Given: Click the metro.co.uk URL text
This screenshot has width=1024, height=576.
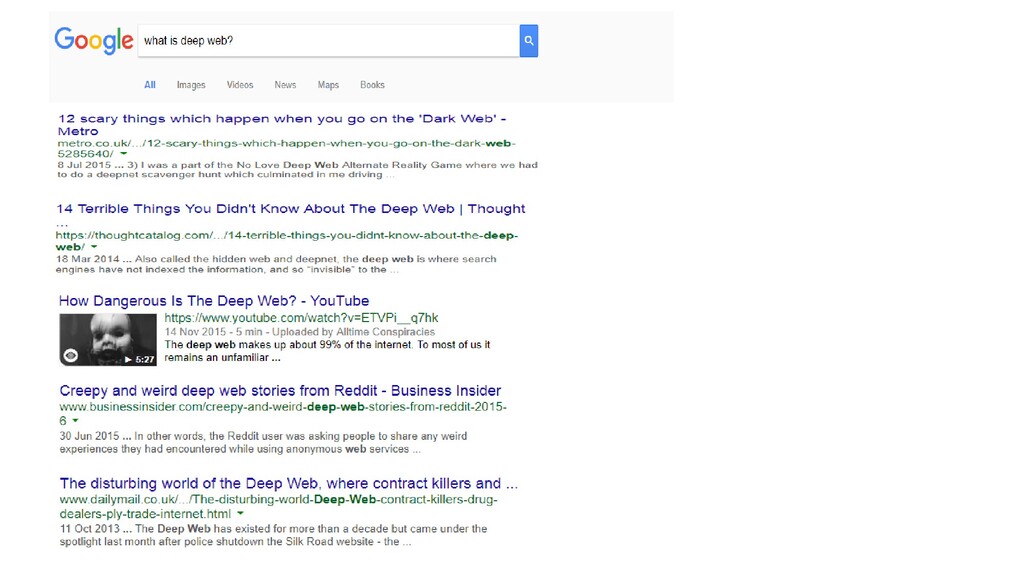Looking at the screenshot, I should click(x=286, y=148).
